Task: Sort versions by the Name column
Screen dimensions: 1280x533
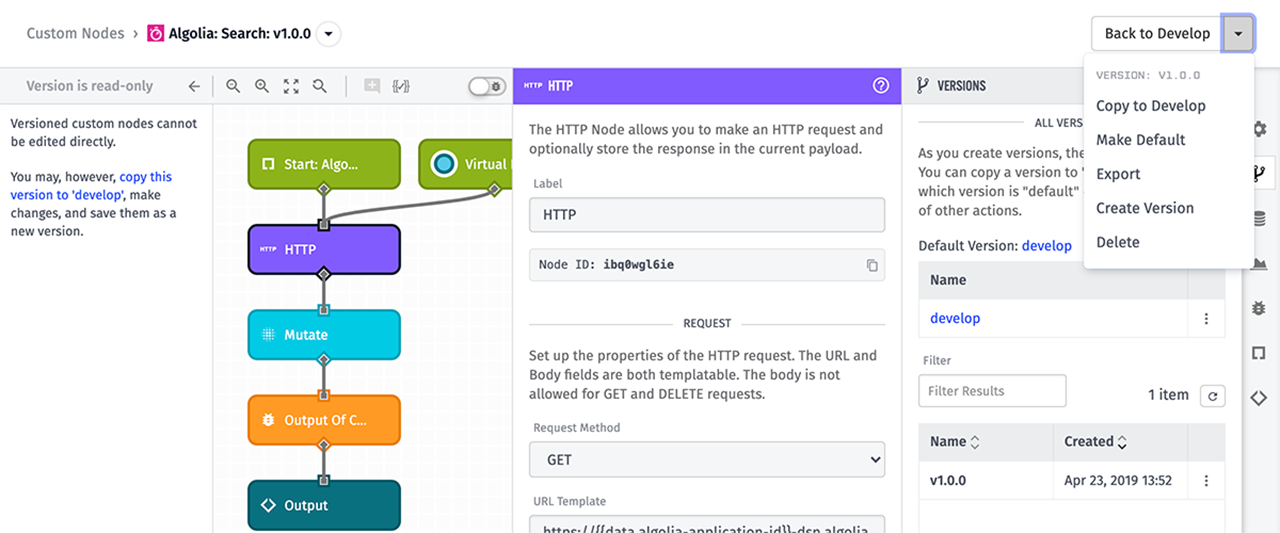Action: (x=955, y=442)
